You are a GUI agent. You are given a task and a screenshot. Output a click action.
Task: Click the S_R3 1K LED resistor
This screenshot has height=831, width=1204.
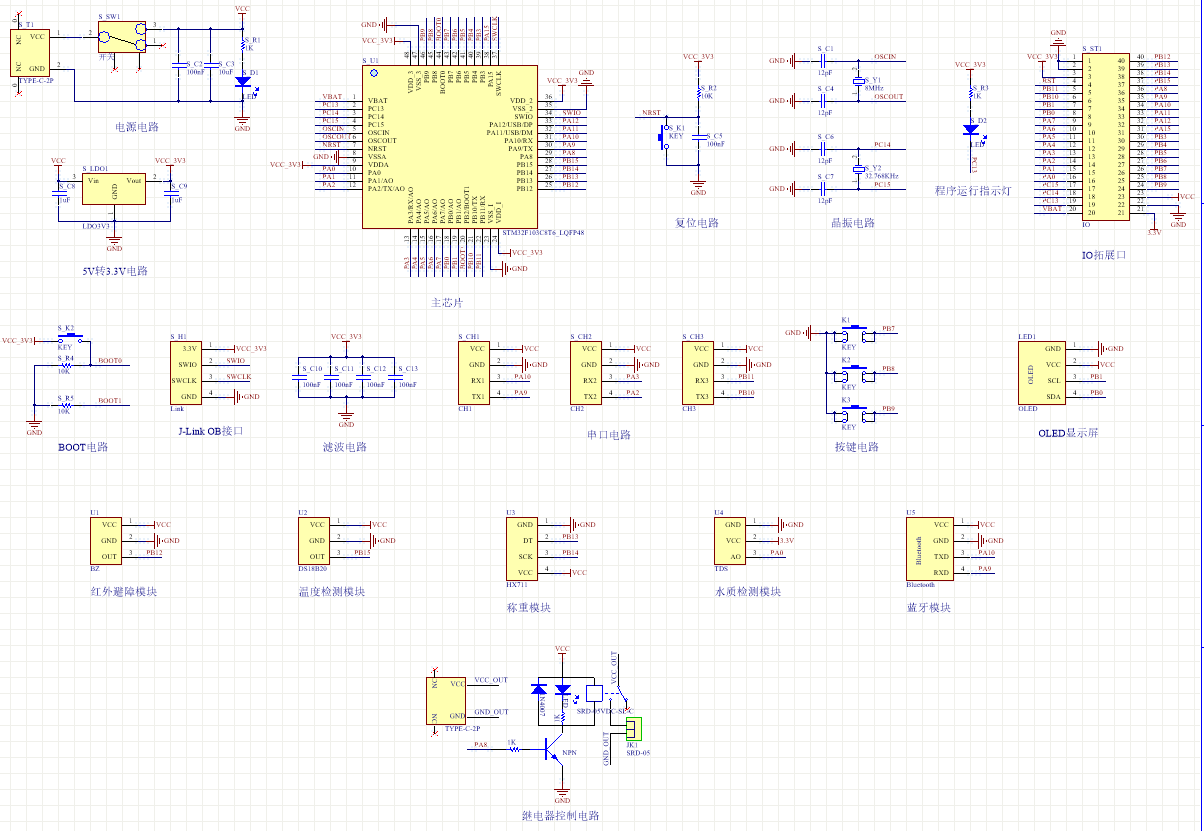[x=970, y=93]
